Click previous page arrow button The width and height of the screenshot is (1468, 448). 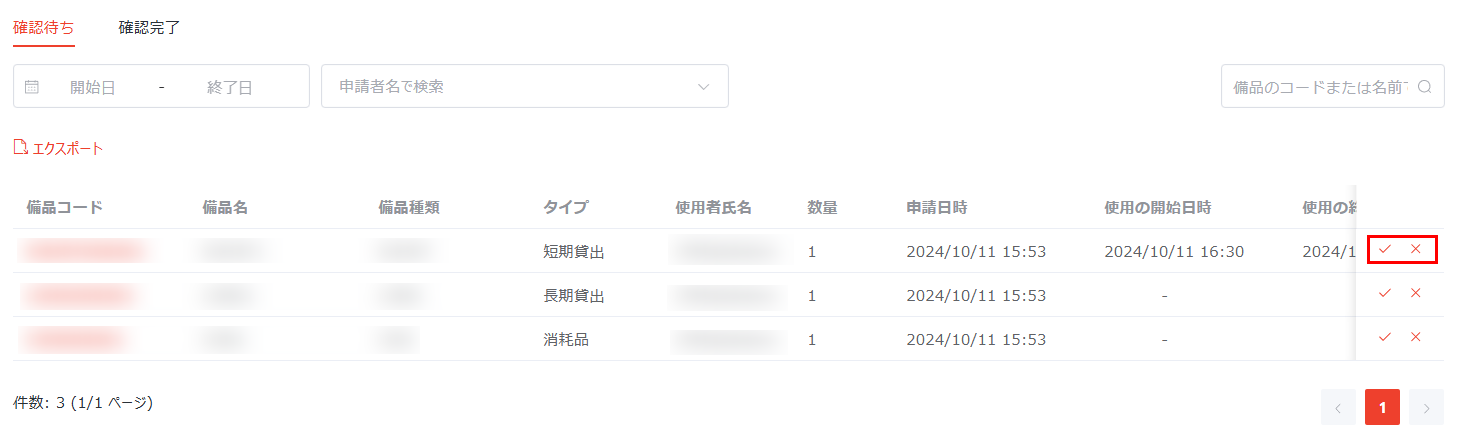click(x=1338, y=407)
